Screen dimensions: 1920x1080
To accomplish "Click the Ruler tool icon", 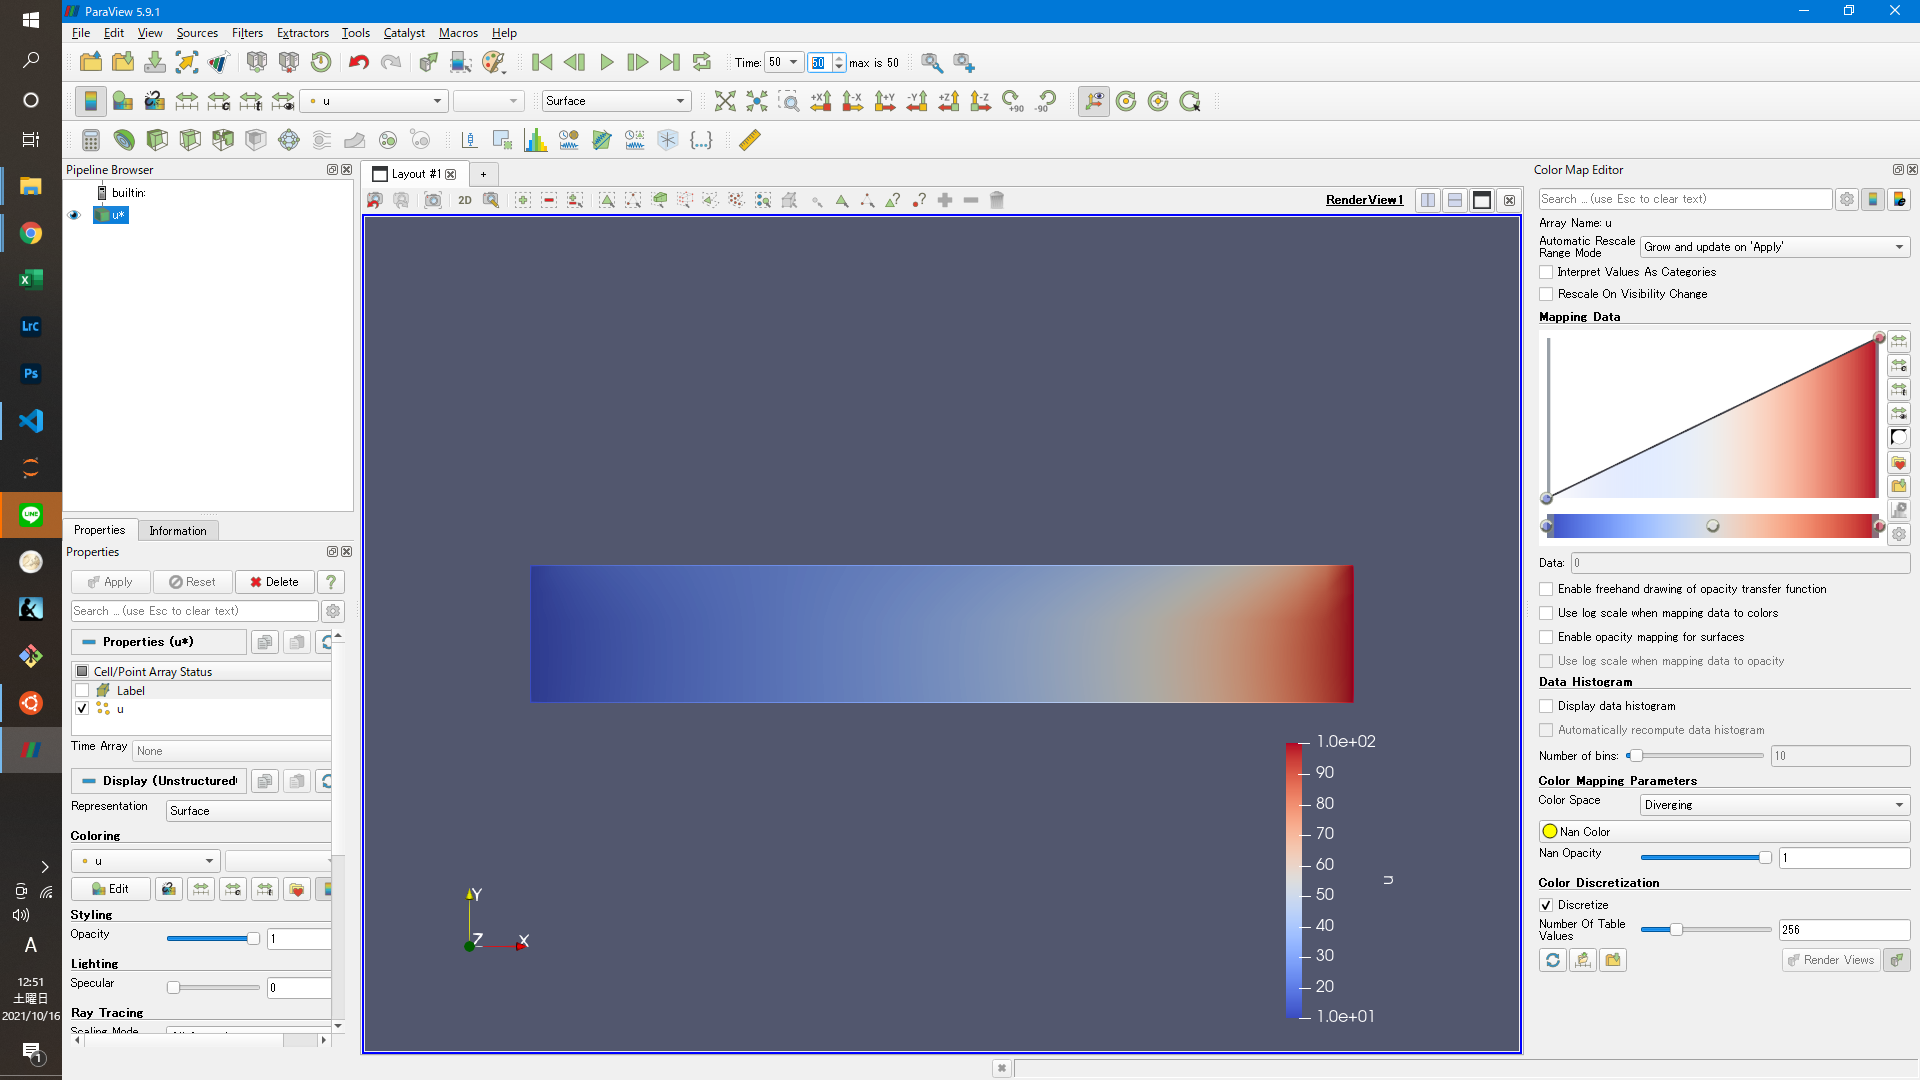I will (749, 140).
